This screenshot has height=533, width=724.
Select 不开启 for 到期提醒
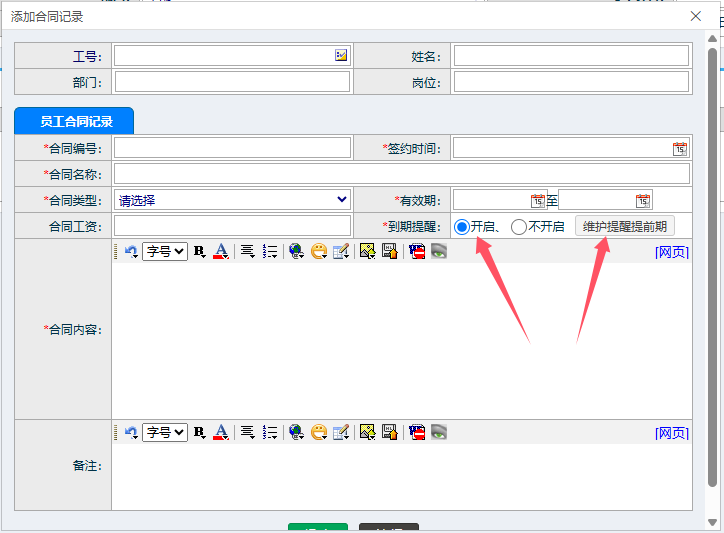click(518, 227)
